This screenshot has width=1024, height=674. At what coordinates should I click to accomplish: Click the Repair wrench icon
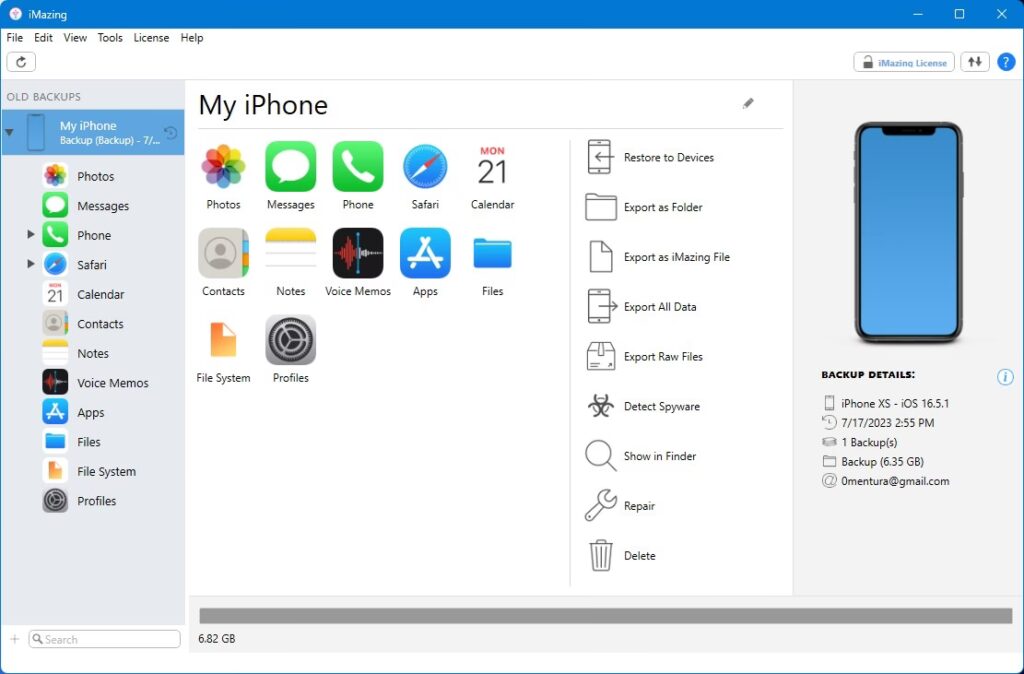[x=600, y=506]
